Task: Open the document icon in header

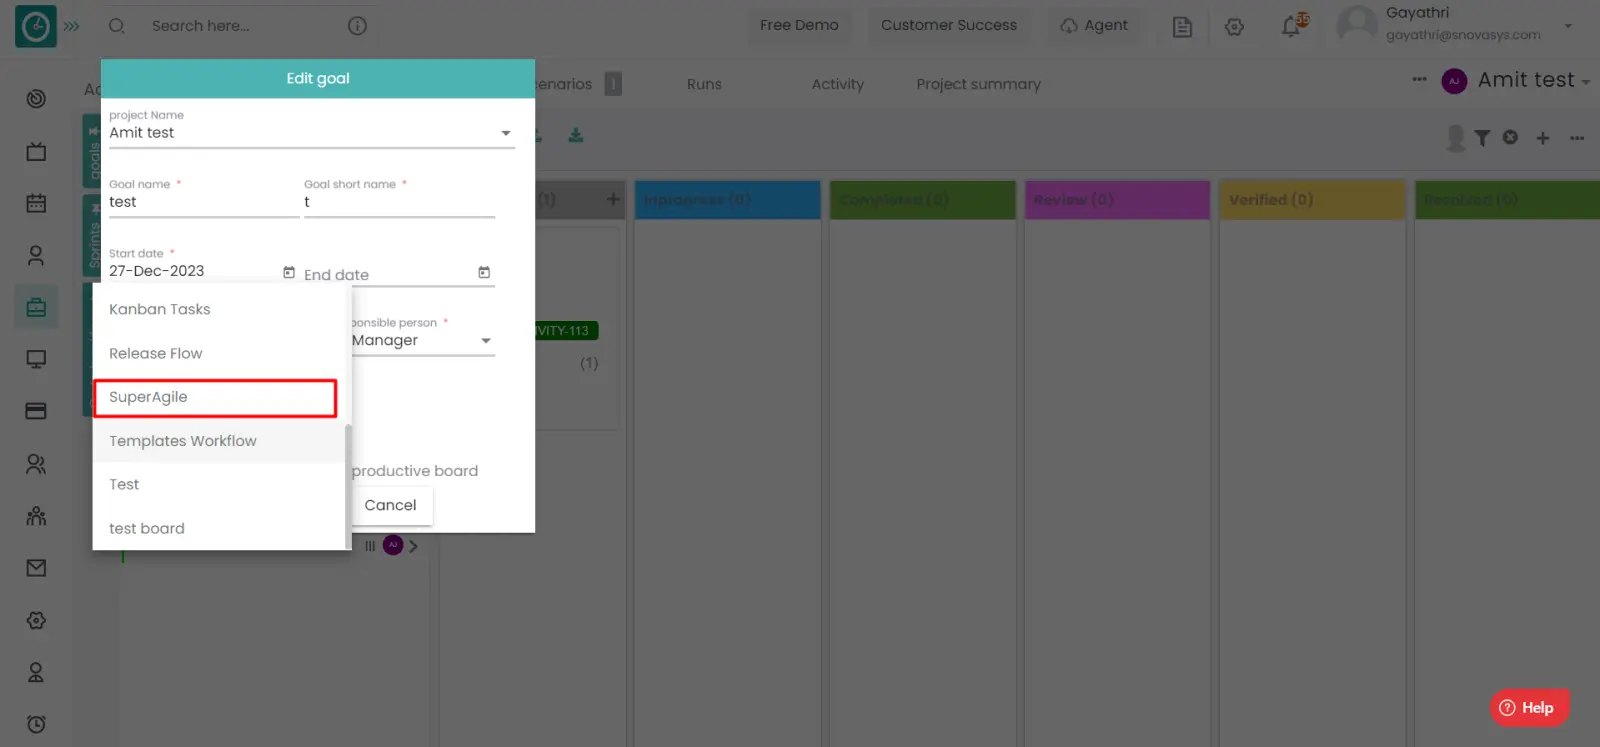Action: pos(1182,27)
